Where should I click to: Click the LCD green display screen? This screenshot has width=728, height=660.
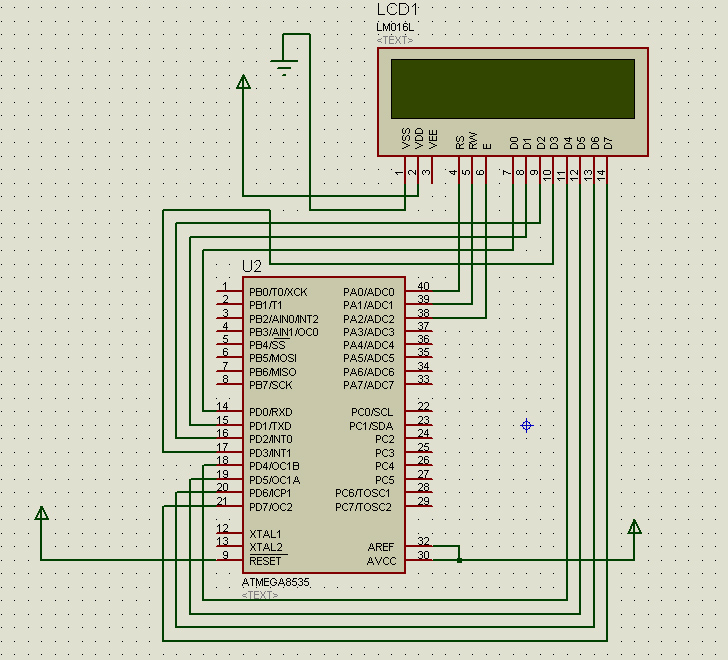pyautogui.click(x=512, y=88)
